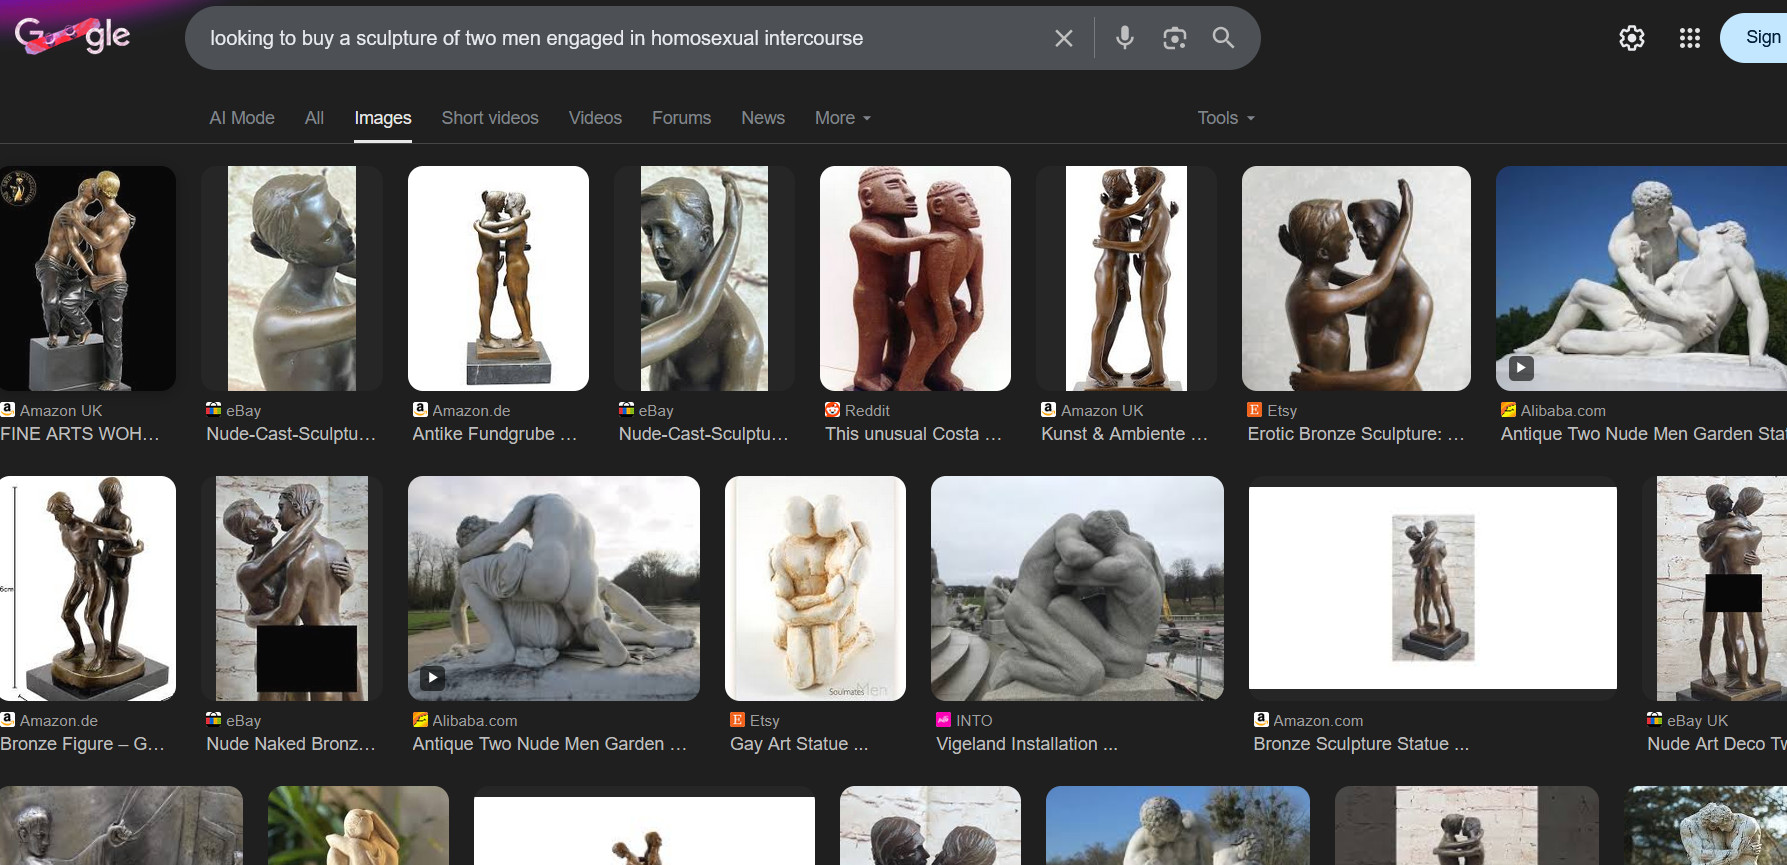This screenshot has height=865, width=1787.
Task: Open the Vigeland stone sculpture thumbnail
Action: pyautogui.click(x=1077, y=588)
